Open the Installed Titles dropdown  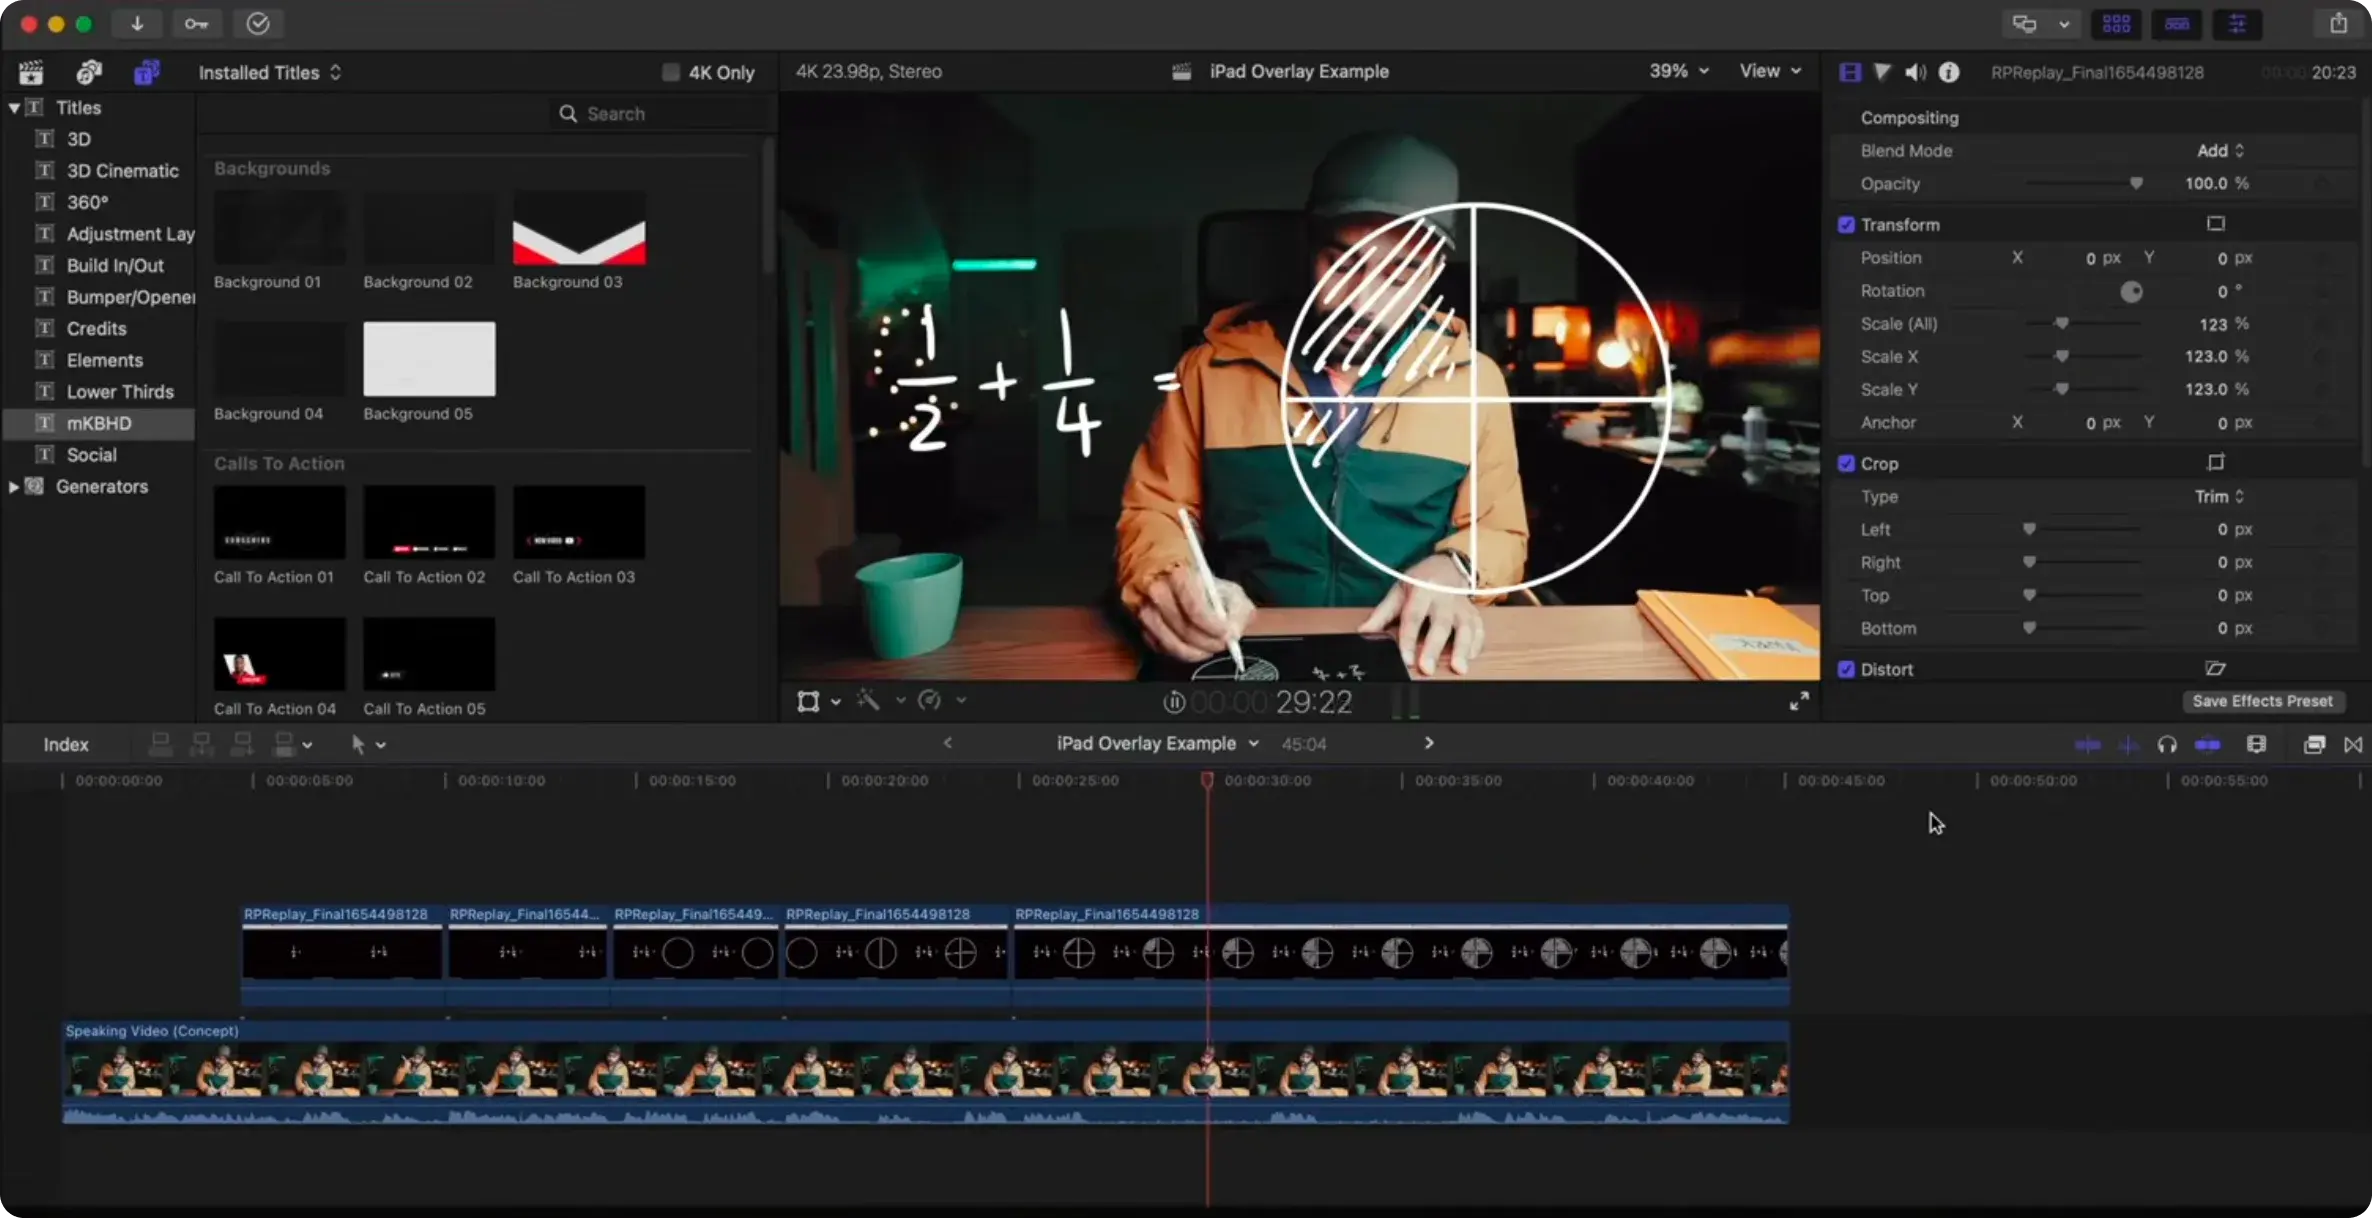pyautogui.click(x=270, y=72)
